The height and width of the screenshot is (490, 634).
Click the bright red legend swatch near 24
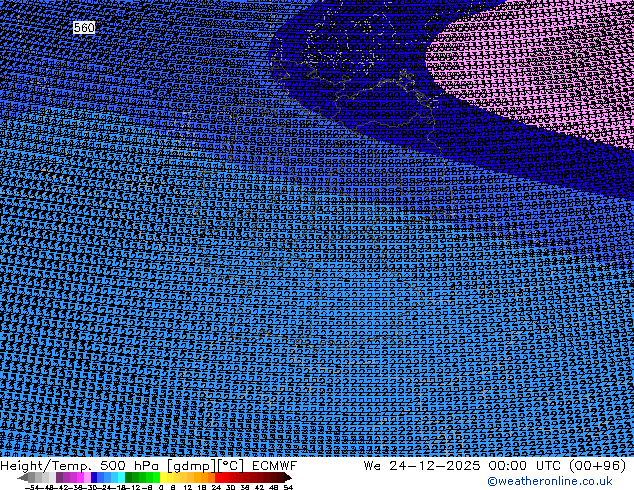click(x=218, y=477)
